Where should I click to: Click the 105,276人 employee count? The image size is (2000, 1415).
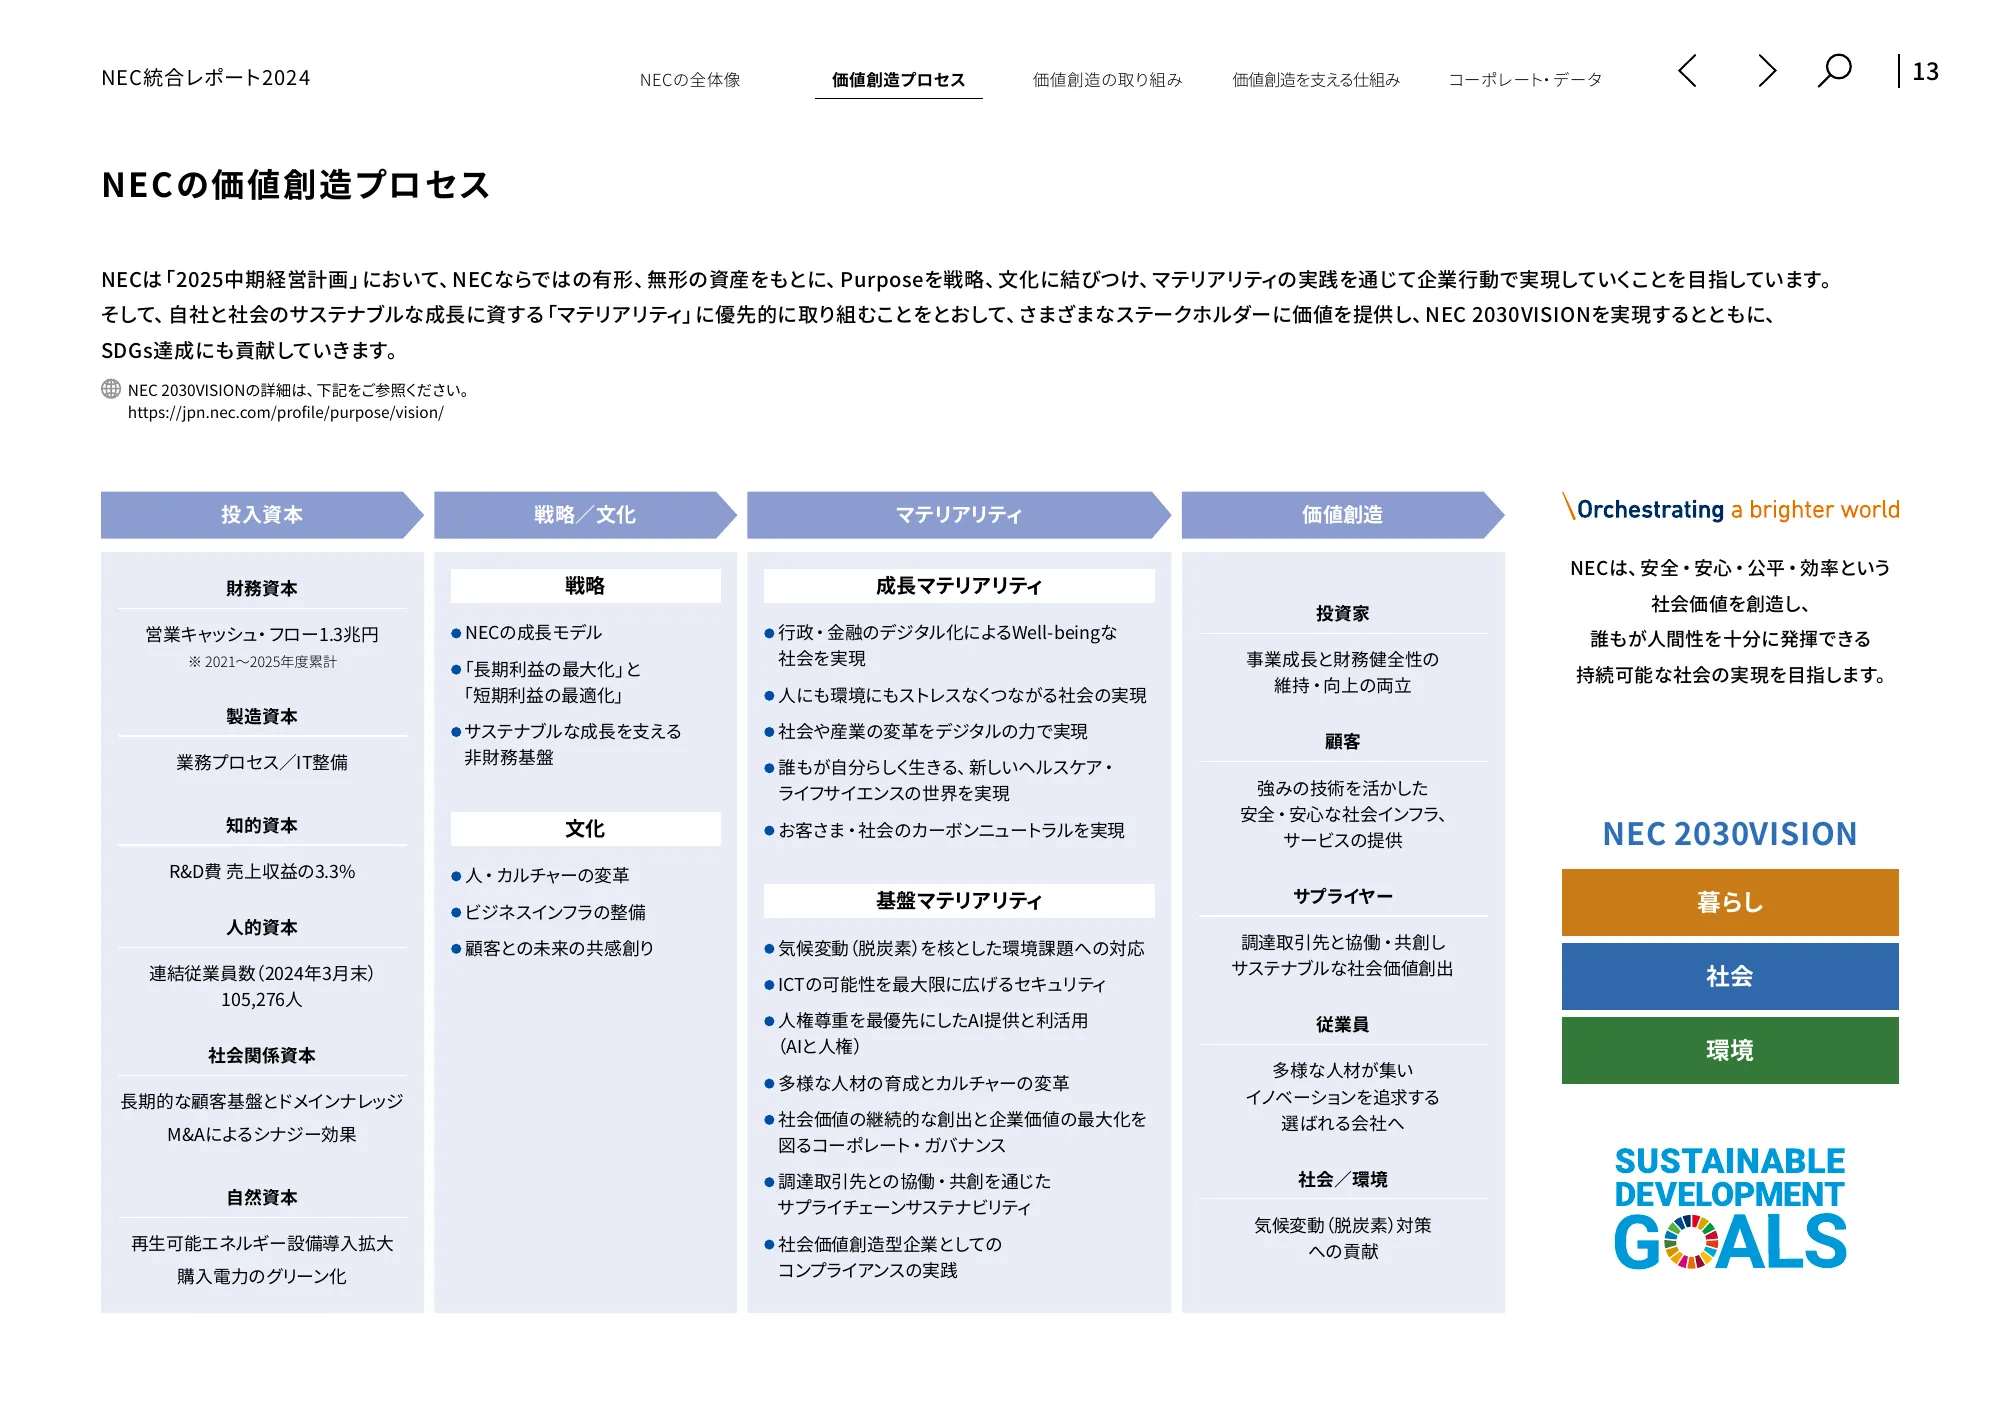click(x=262, y=999)
